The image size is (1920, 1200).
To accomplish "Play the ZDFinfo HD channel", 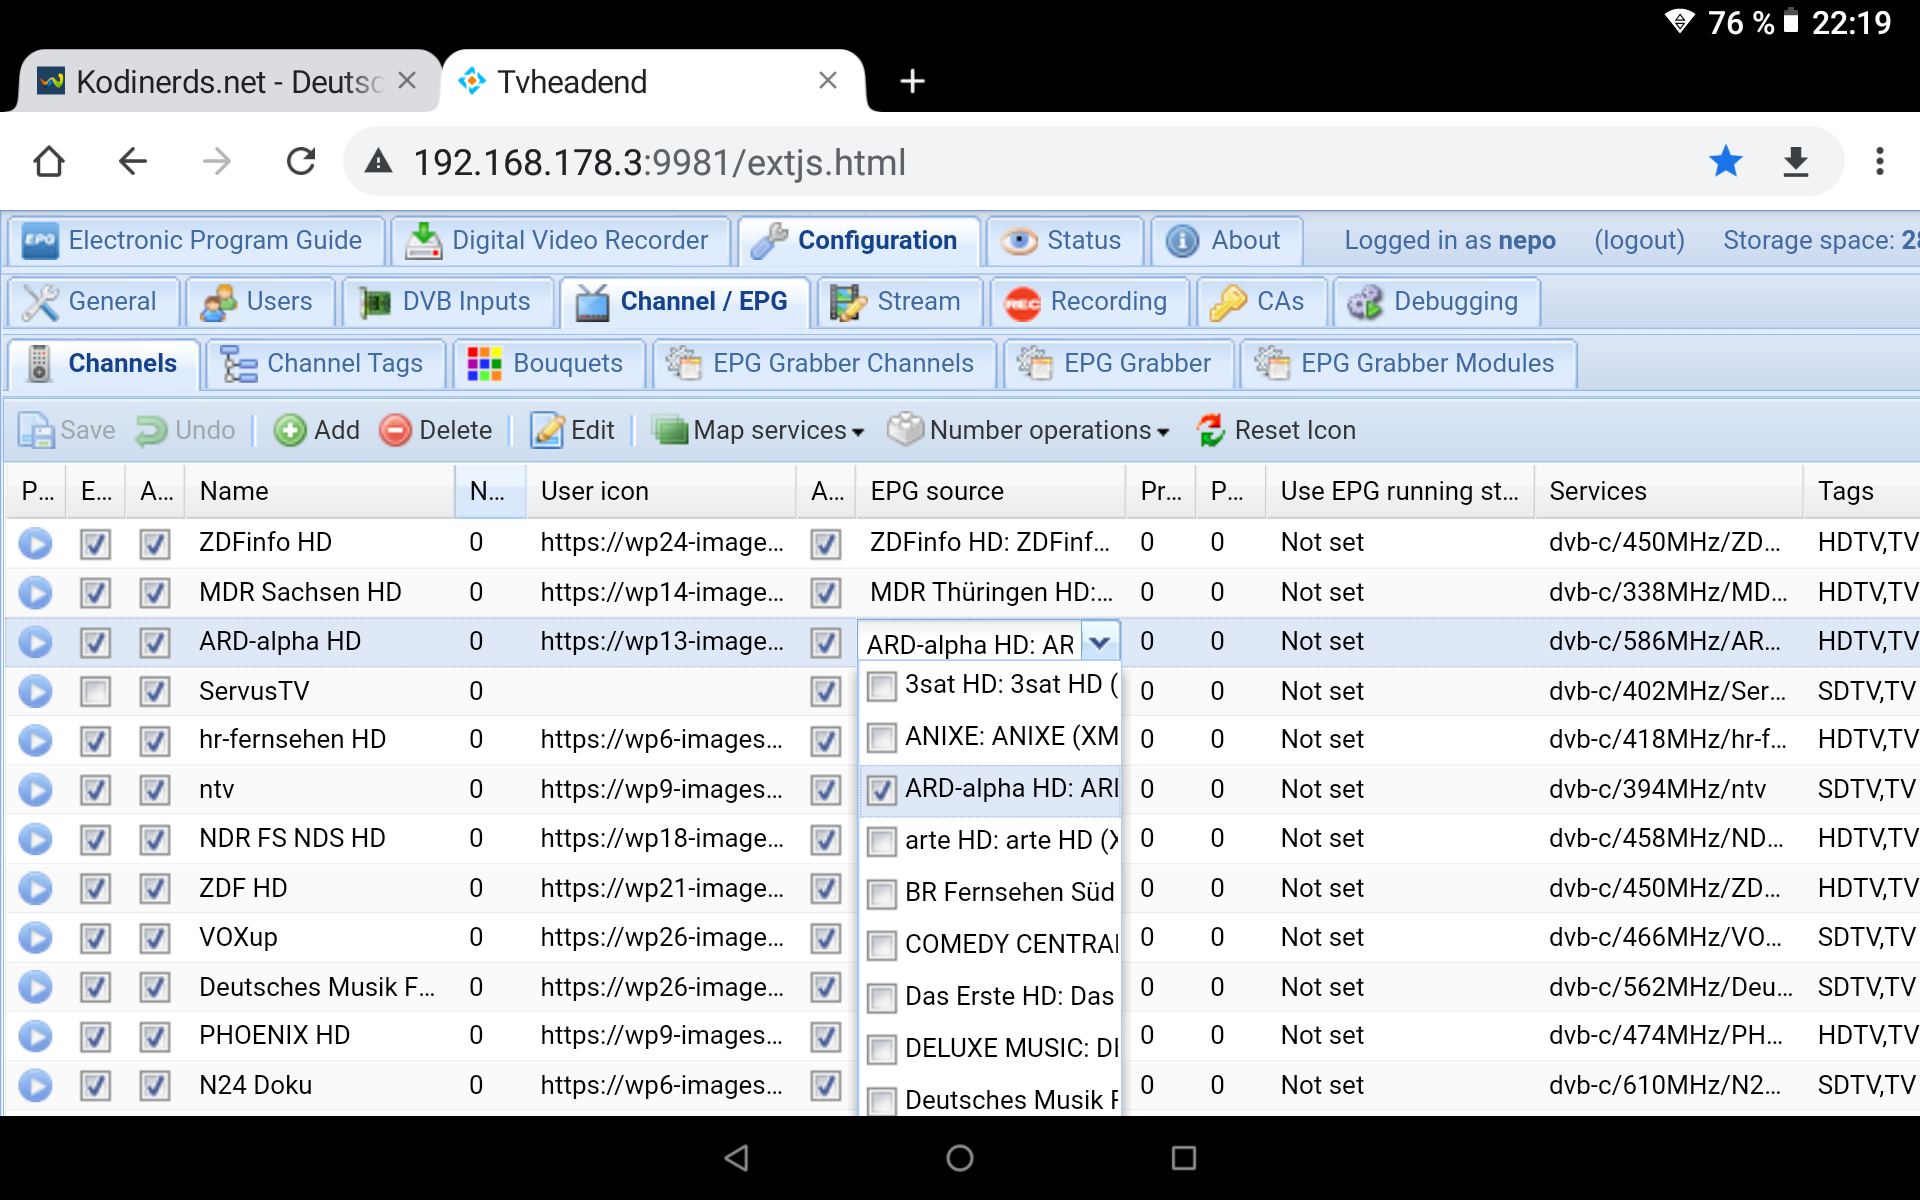I will coord(35,543).
